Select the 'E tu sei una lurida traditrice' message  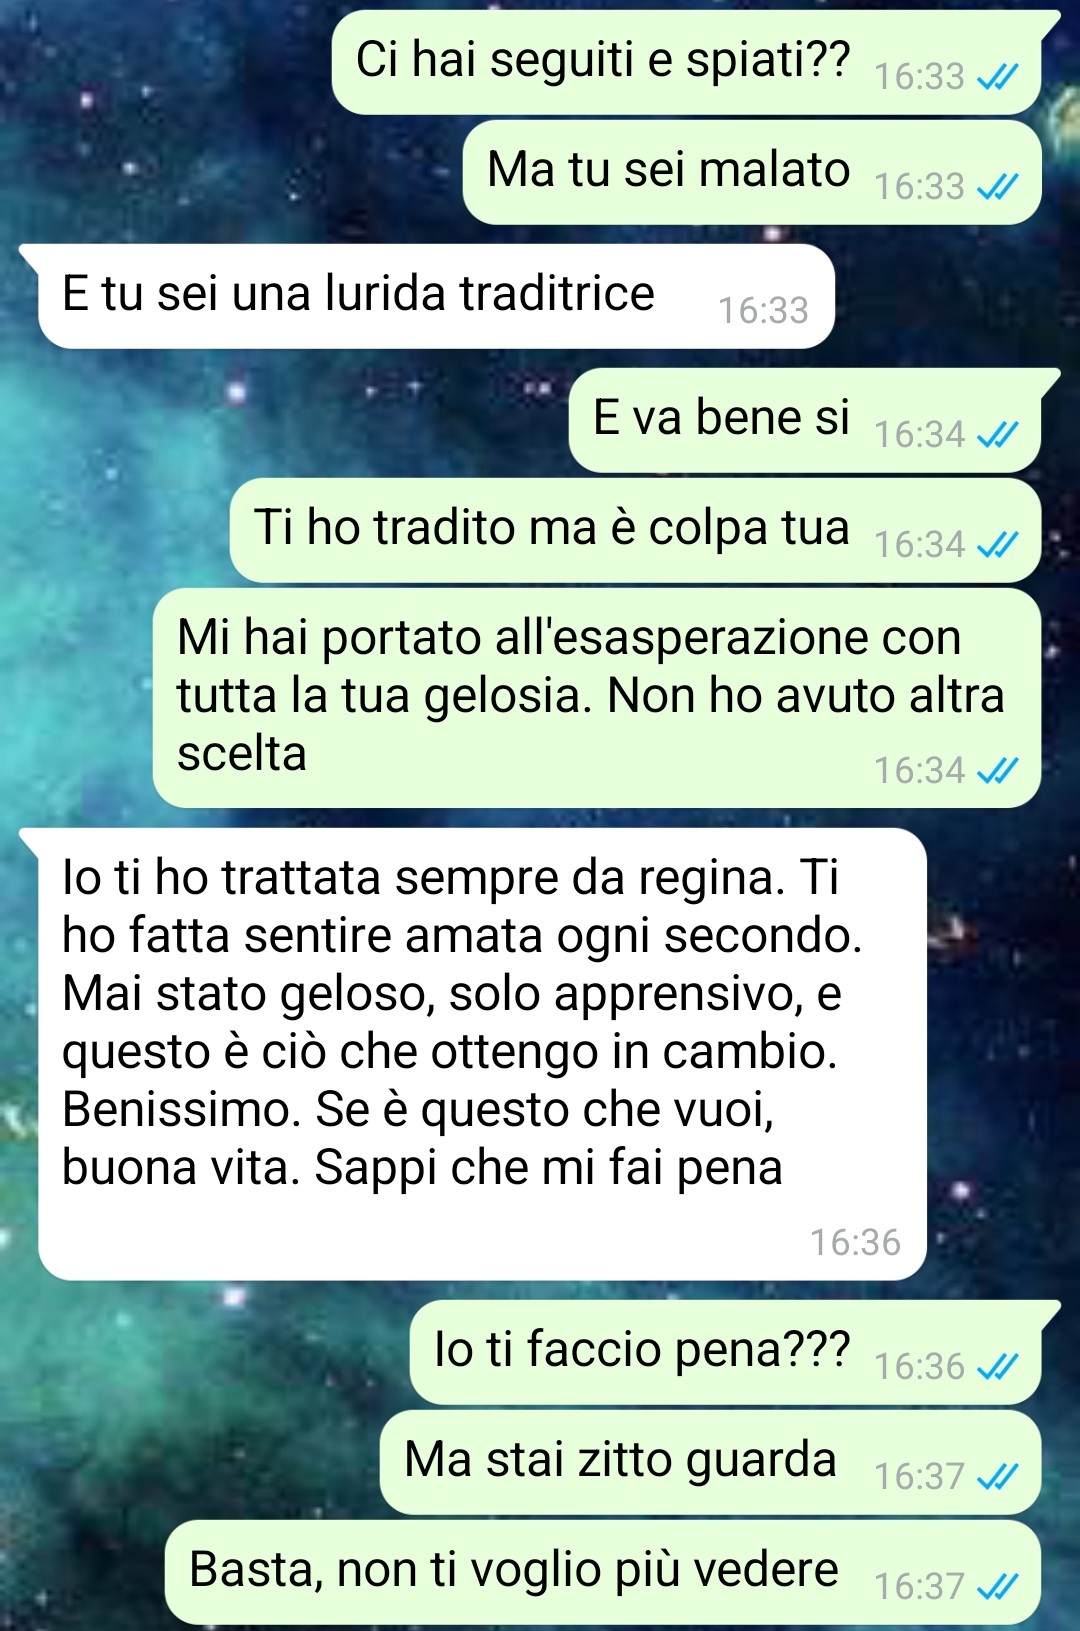436,296
